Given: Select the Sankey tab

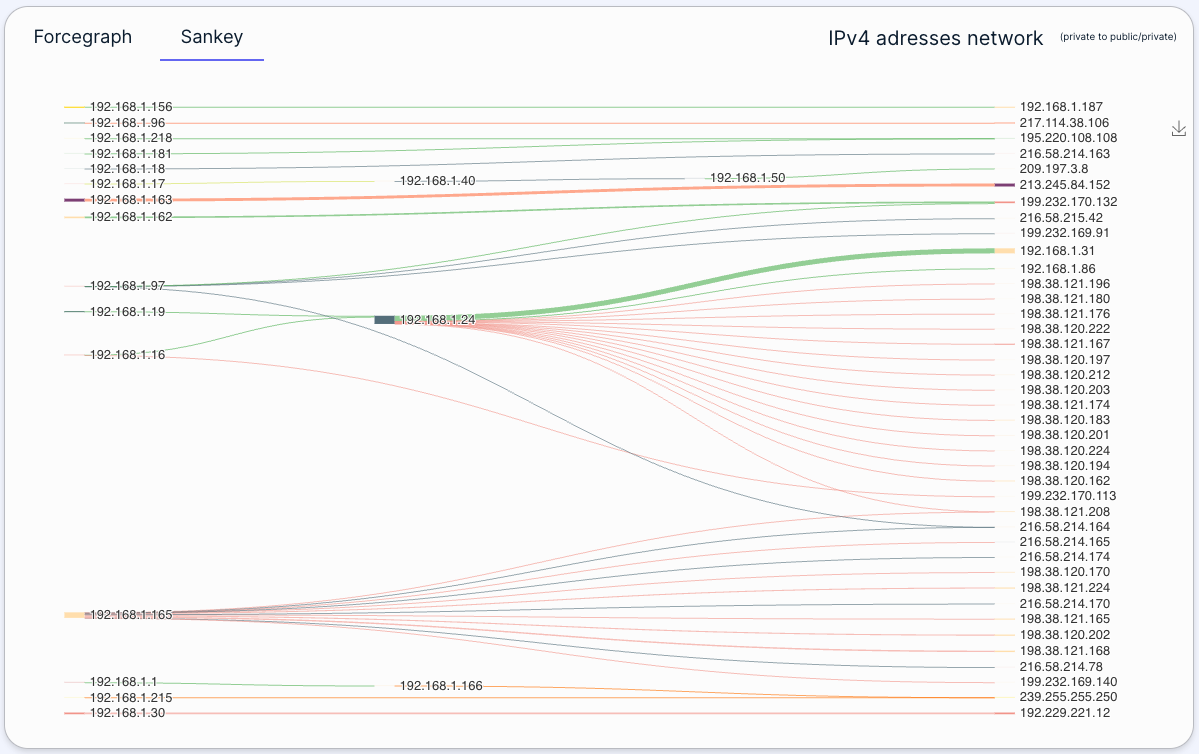Looking at the screenshot, I should coord(211,37).
